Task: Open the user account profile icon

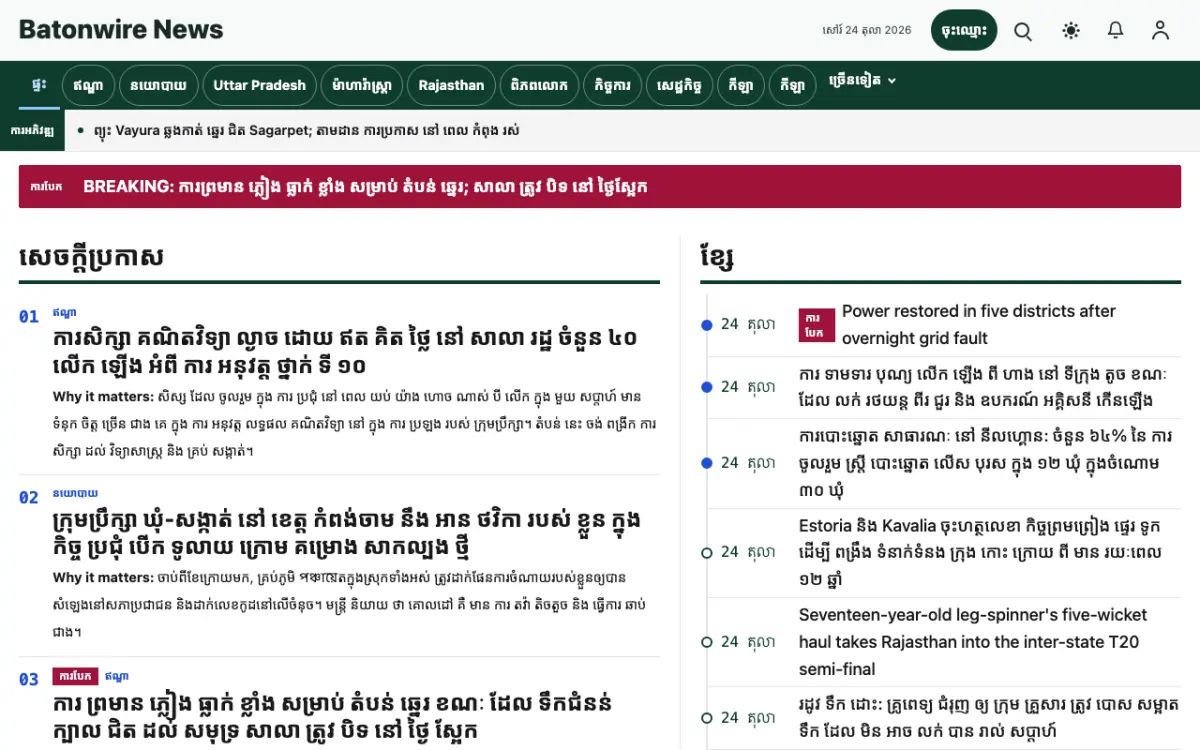Action: [x=1160, y=30]
